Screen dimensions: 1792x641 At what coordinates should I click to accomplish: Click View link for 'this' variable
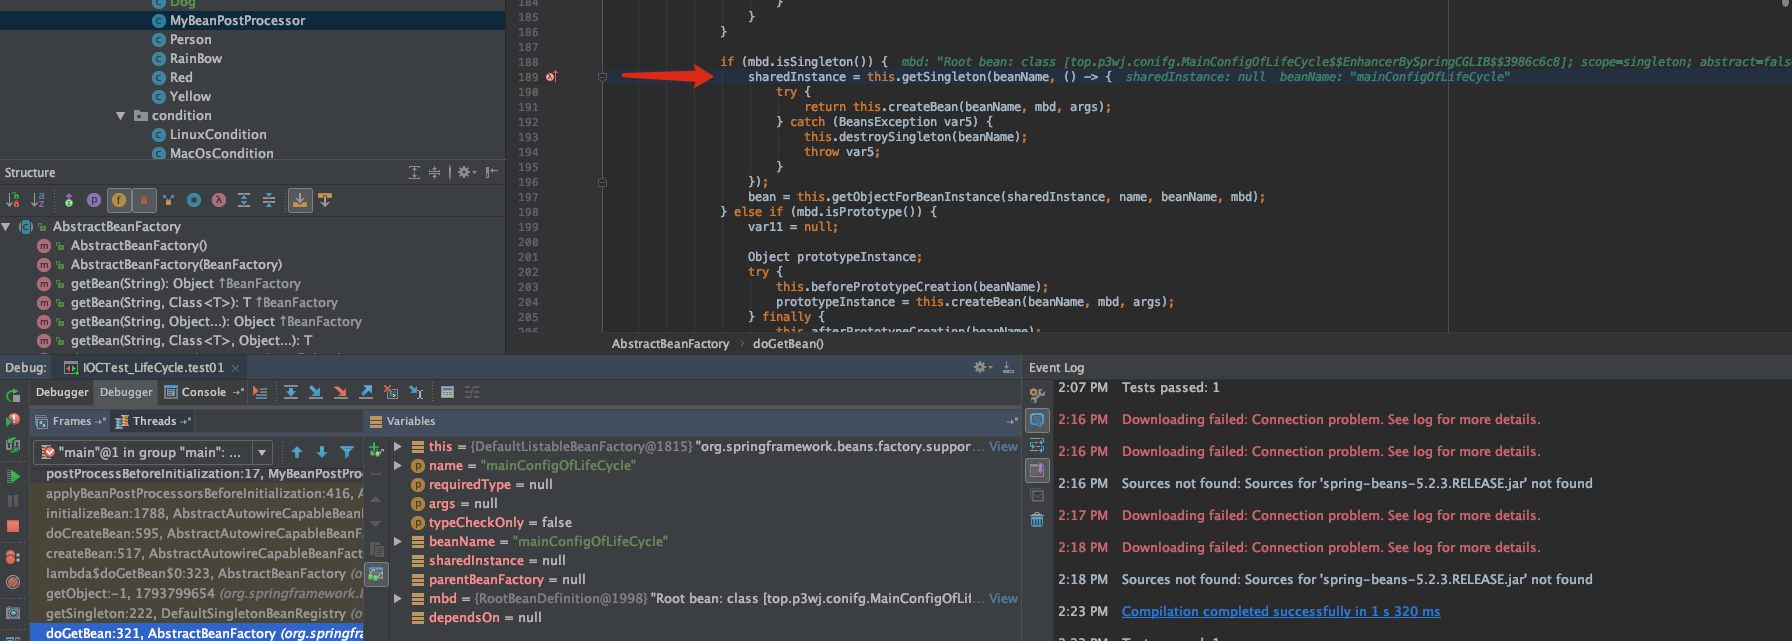pyautogui.click(x=1003, y=446)
